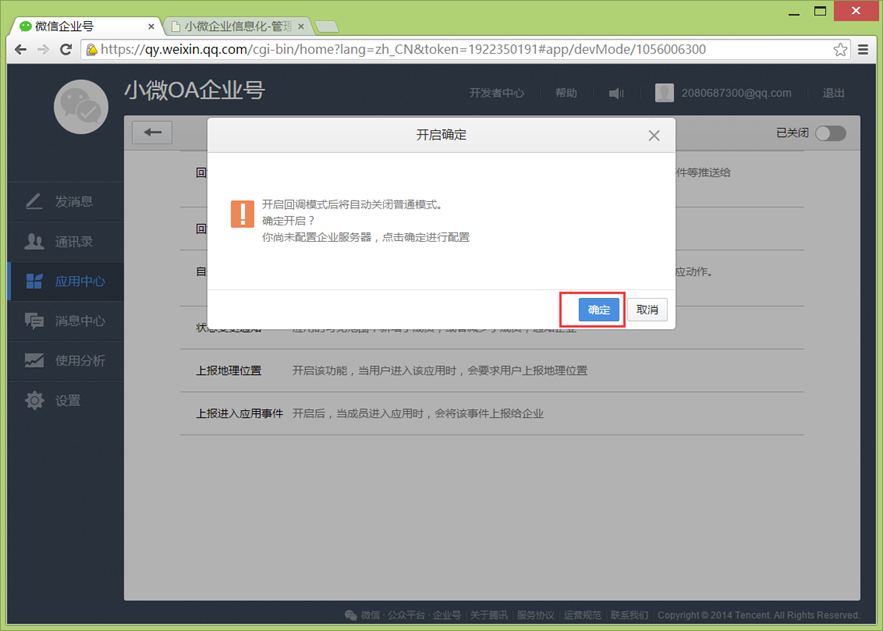Click the 确定开启？ line in dialog
The width and height of the screenshot is (883, 631).
point(288,221)
